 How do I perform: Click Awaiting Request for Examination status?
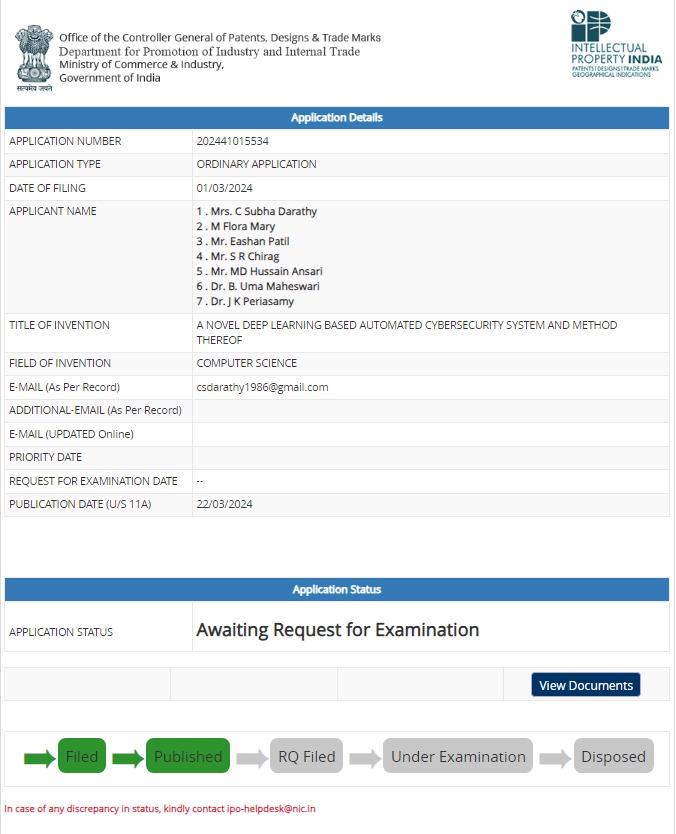pyautogui.click(x=338, y=630)
